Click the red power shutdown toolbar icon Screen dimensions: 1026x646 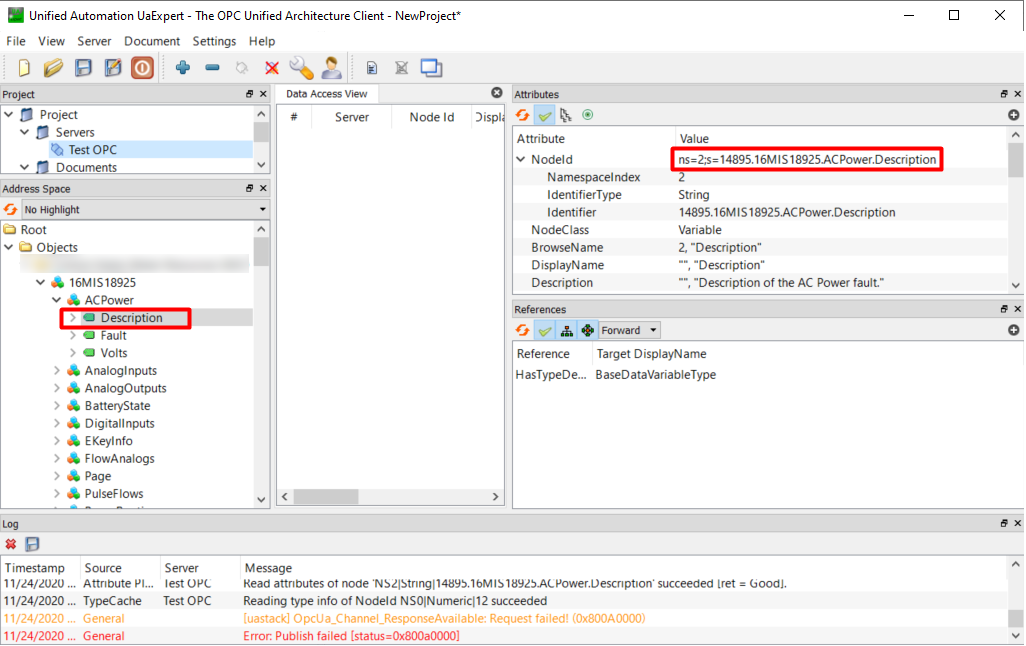point(142,68)
